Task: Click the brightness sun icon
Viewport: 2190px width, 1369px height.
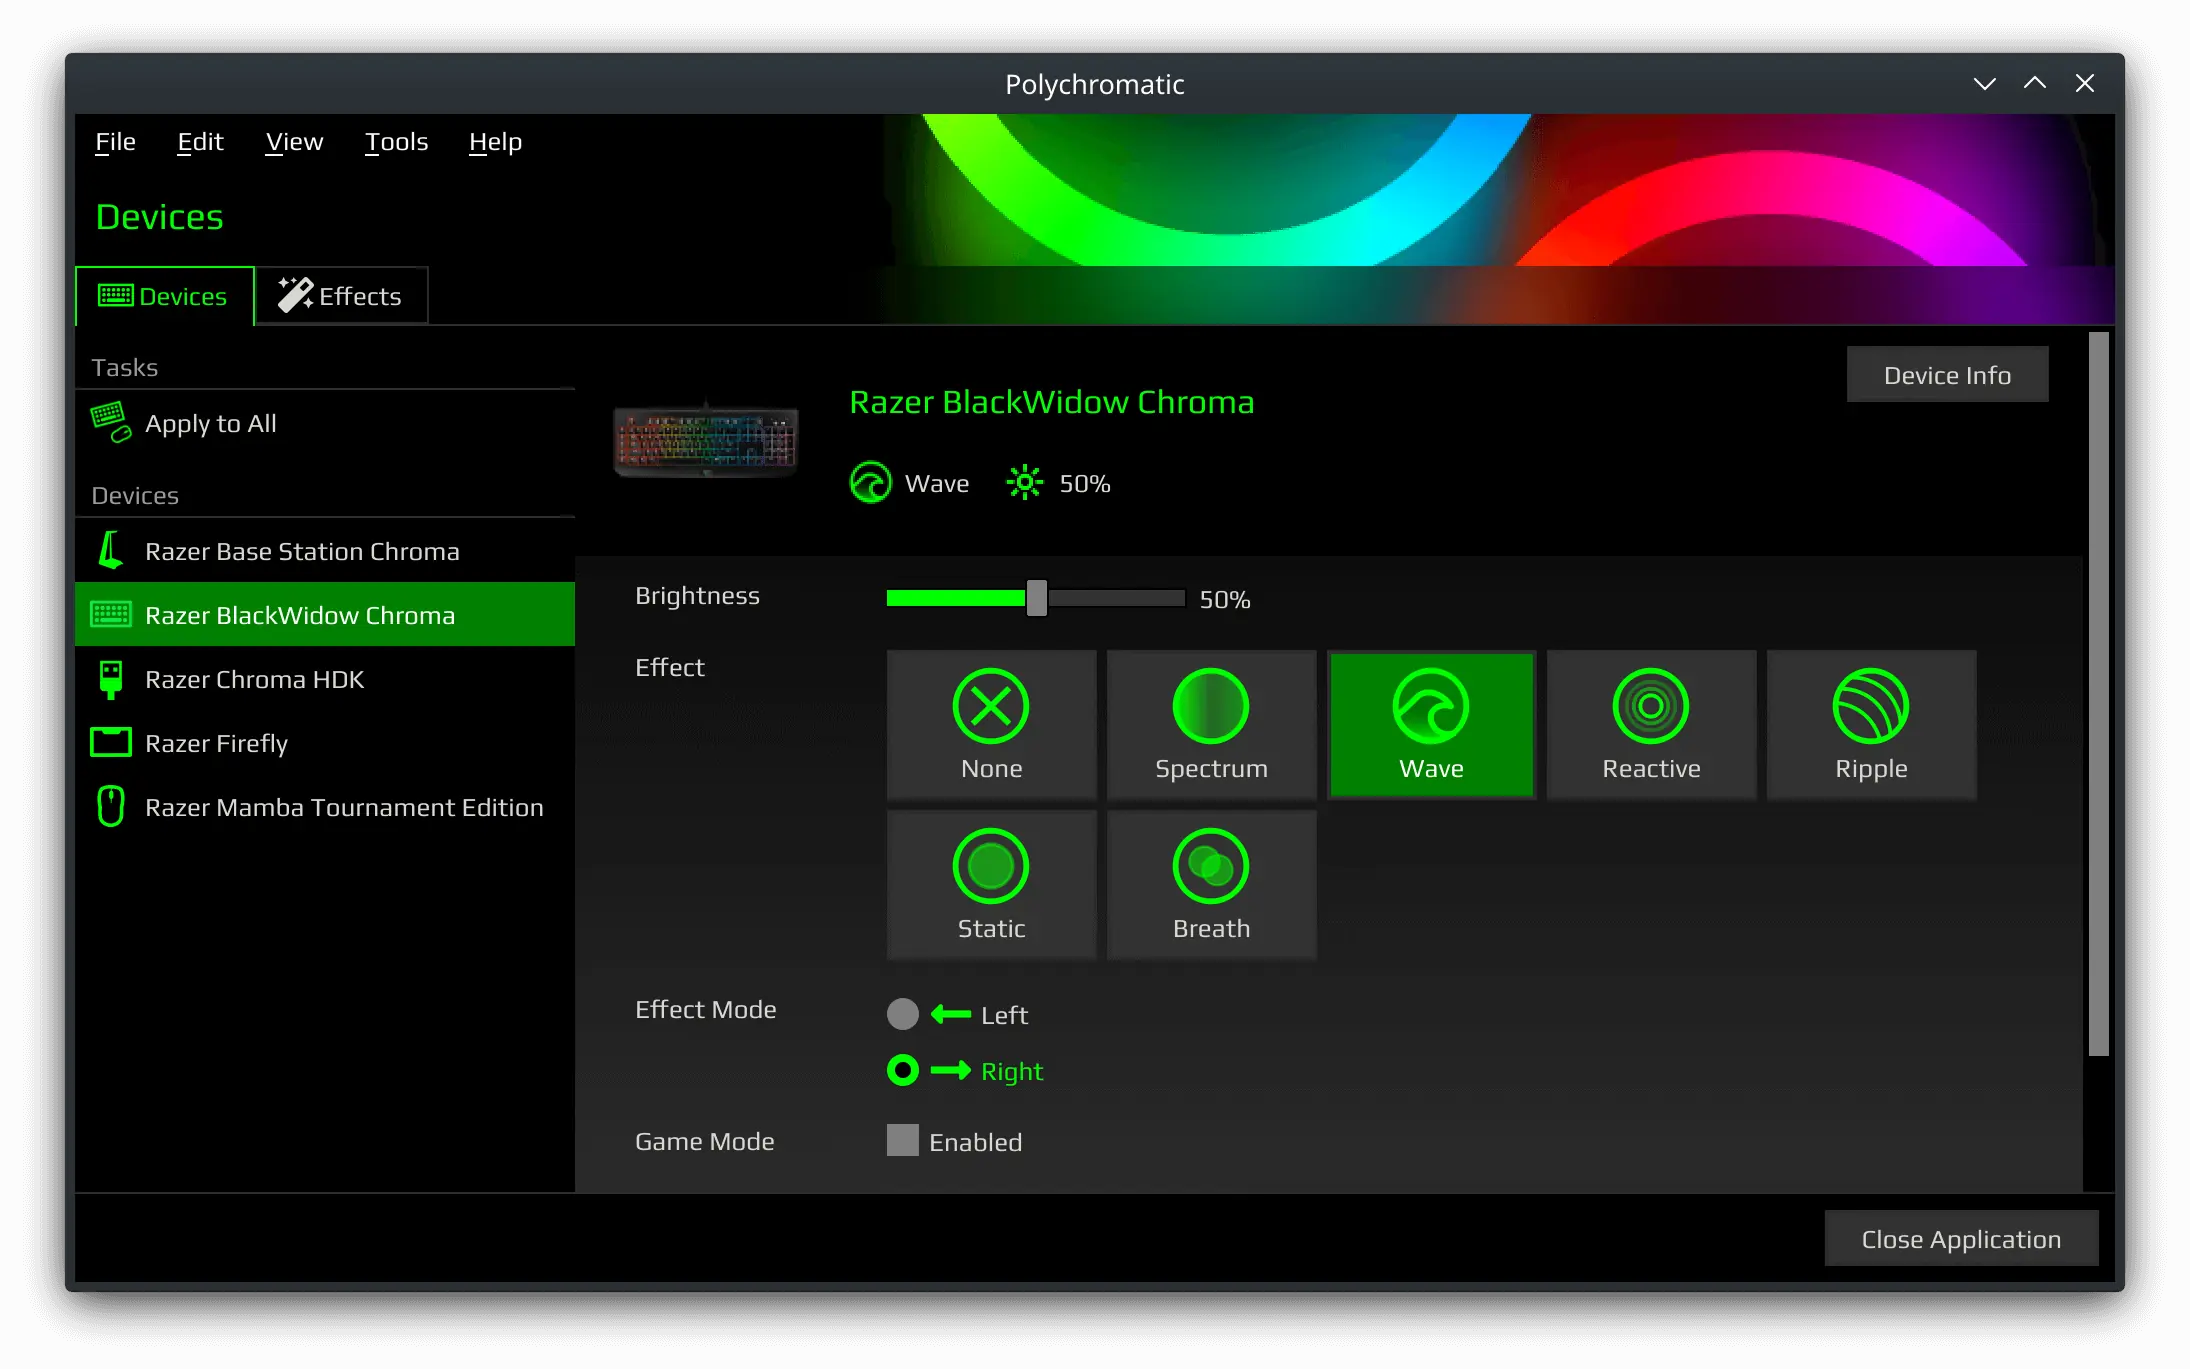Action: pos(1024,482)
